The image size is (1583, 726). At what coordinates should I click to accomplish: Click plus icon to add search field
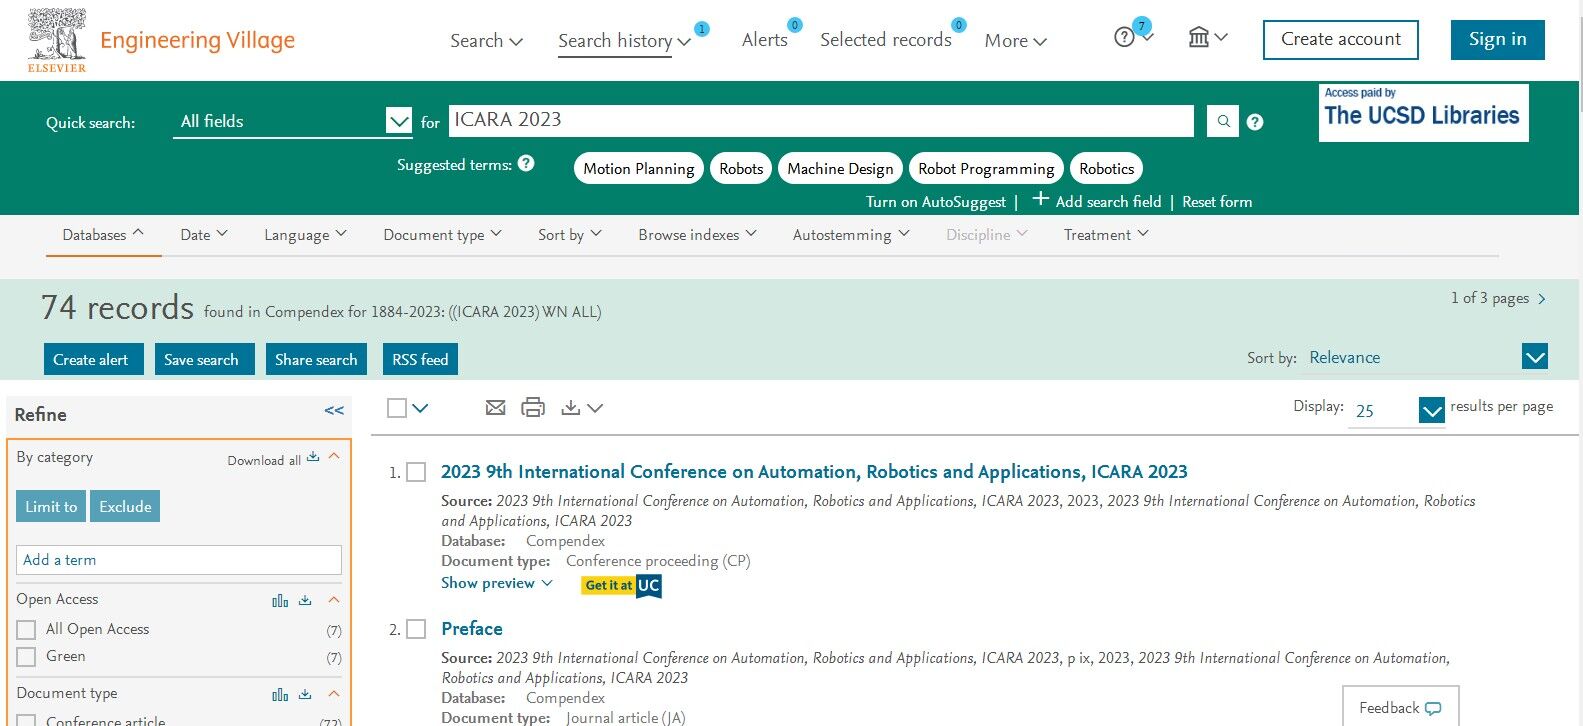coord(1040,199)
